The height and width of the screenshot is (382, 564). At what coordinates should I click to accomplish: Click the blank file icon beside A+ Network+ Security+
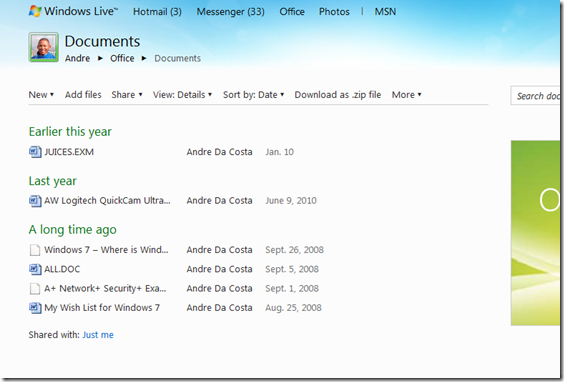point(35,288)
